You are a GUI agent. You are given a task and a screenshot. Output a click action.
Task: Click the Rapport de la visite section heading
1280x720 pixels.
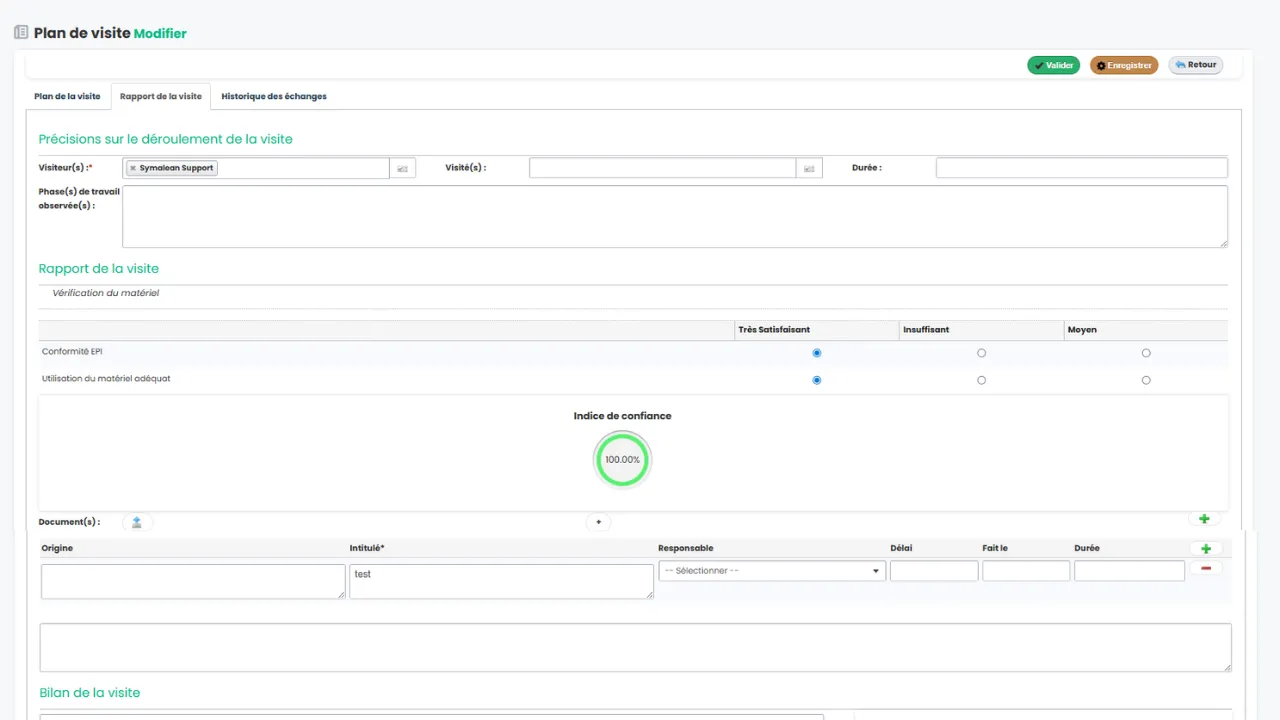(x=99, y=268)
